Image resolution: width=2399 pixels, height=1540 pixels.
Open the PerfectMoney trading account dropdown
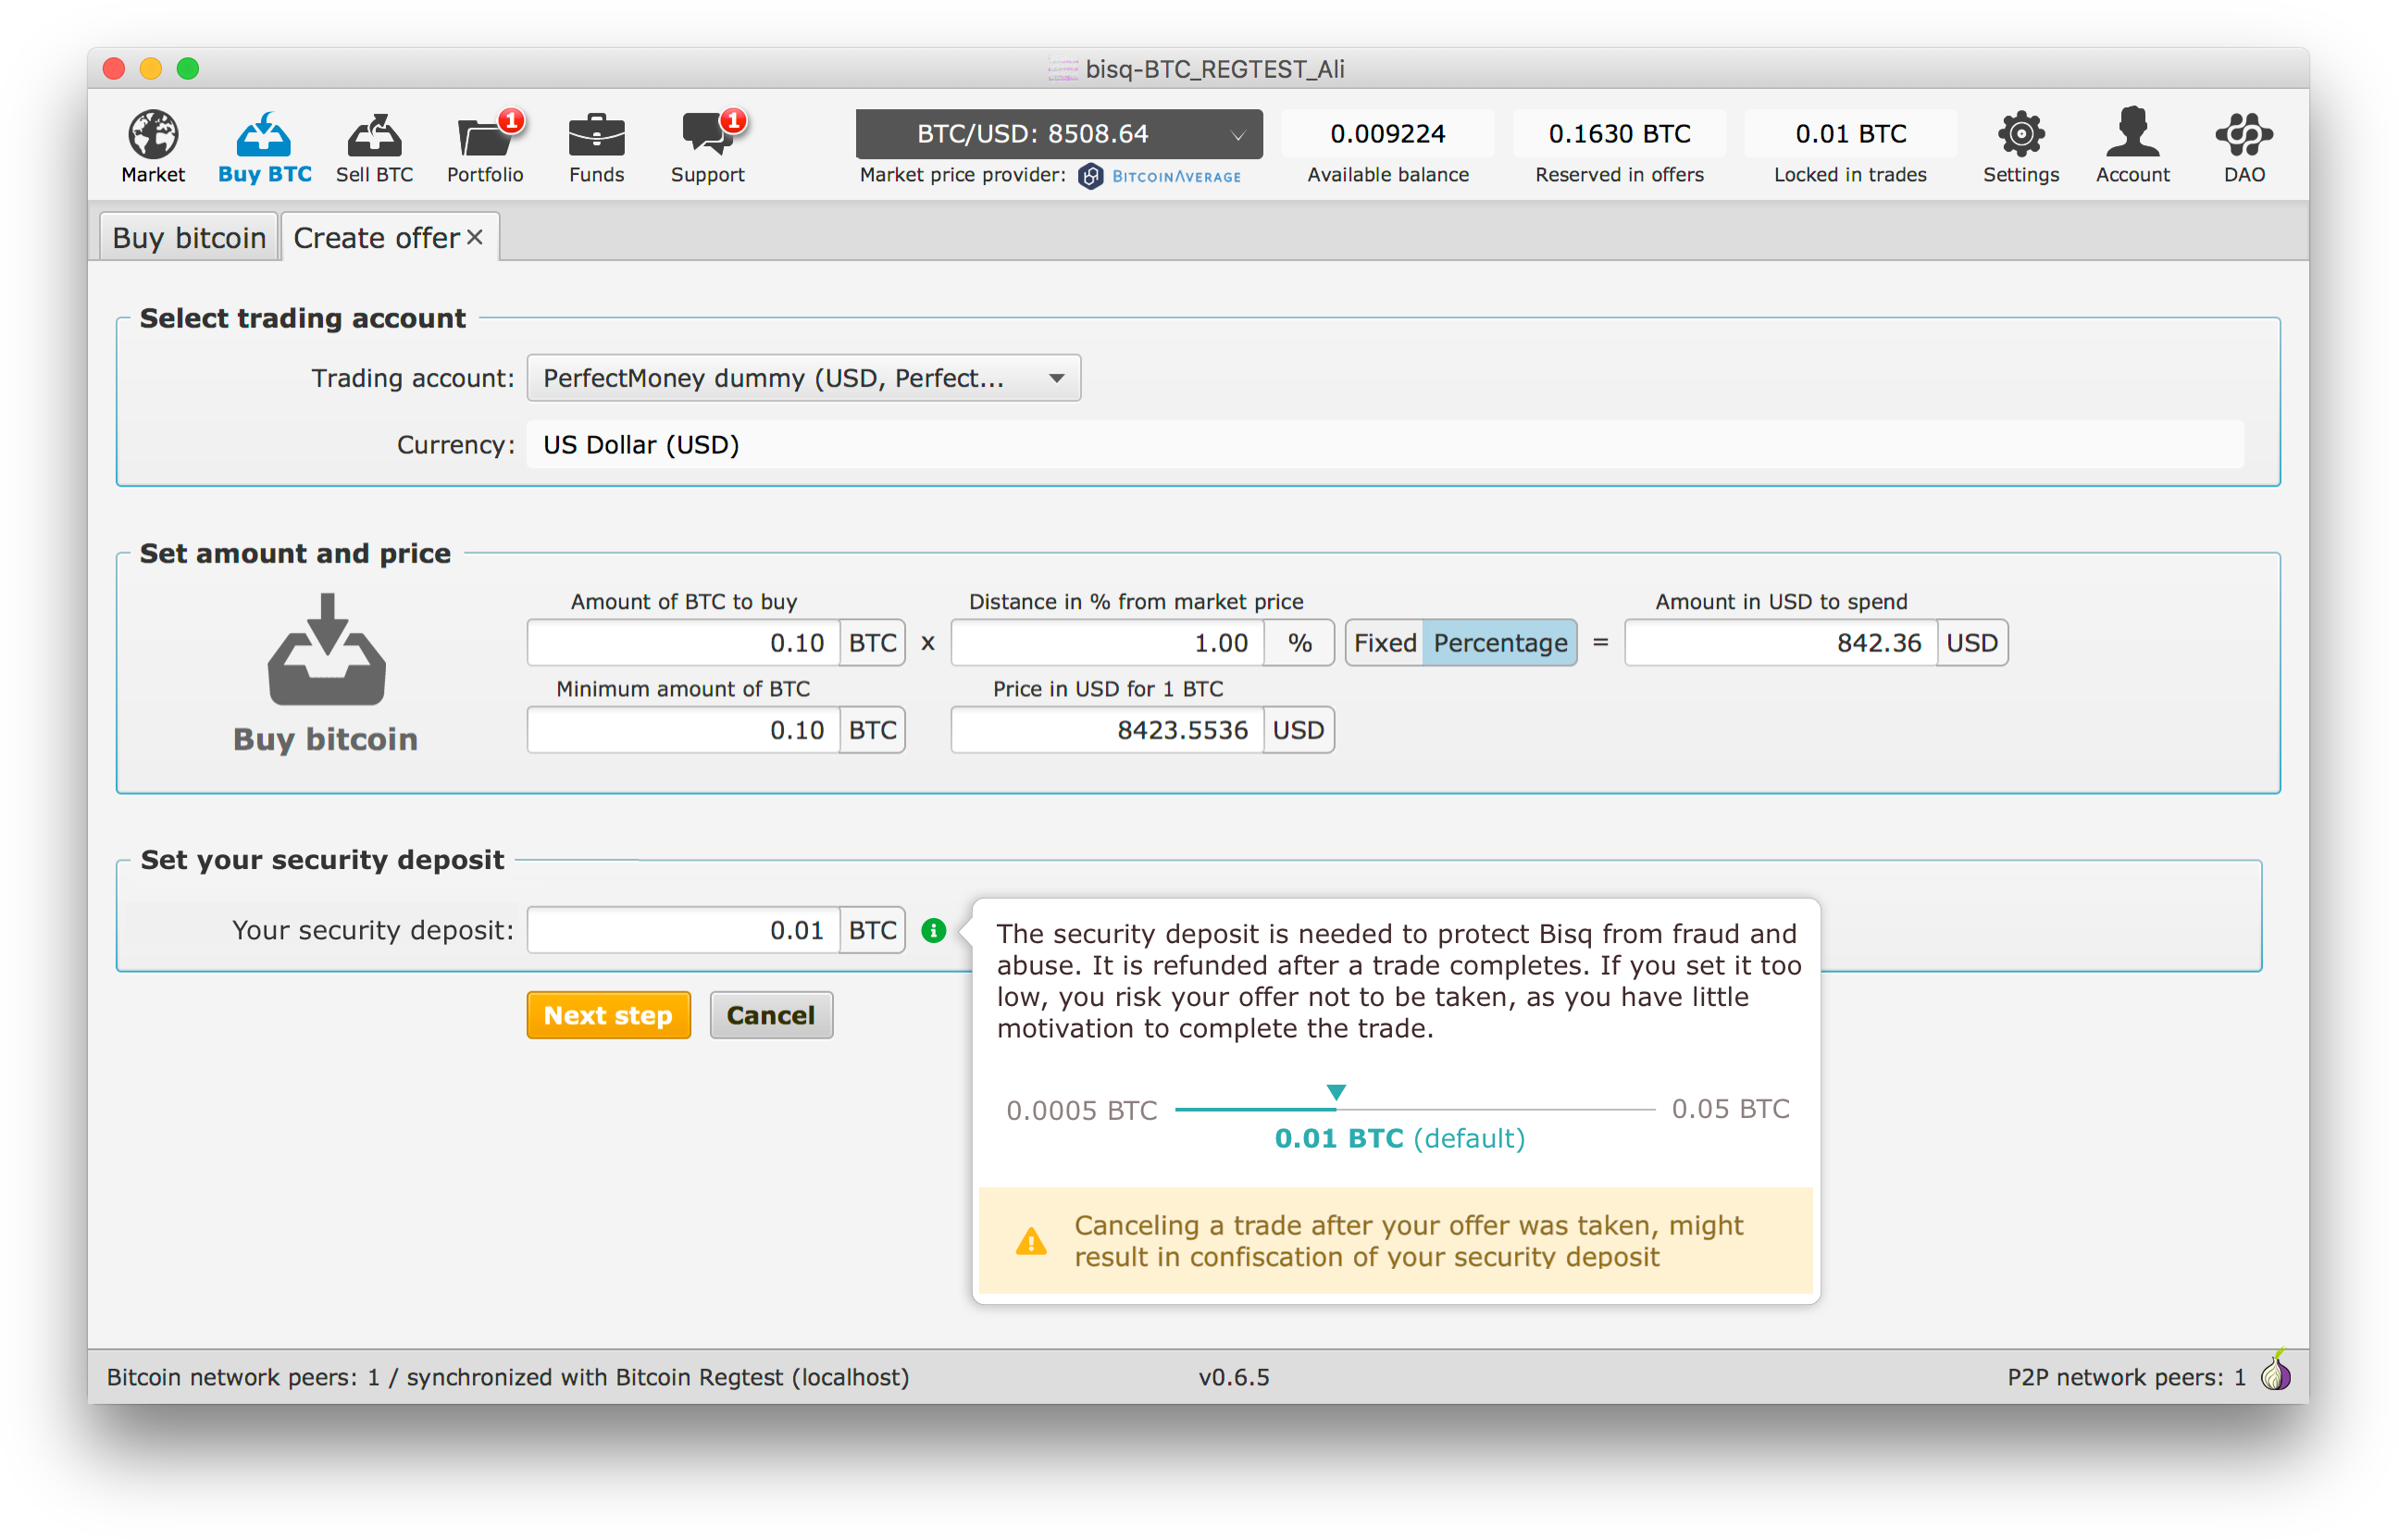click(803, 378)
